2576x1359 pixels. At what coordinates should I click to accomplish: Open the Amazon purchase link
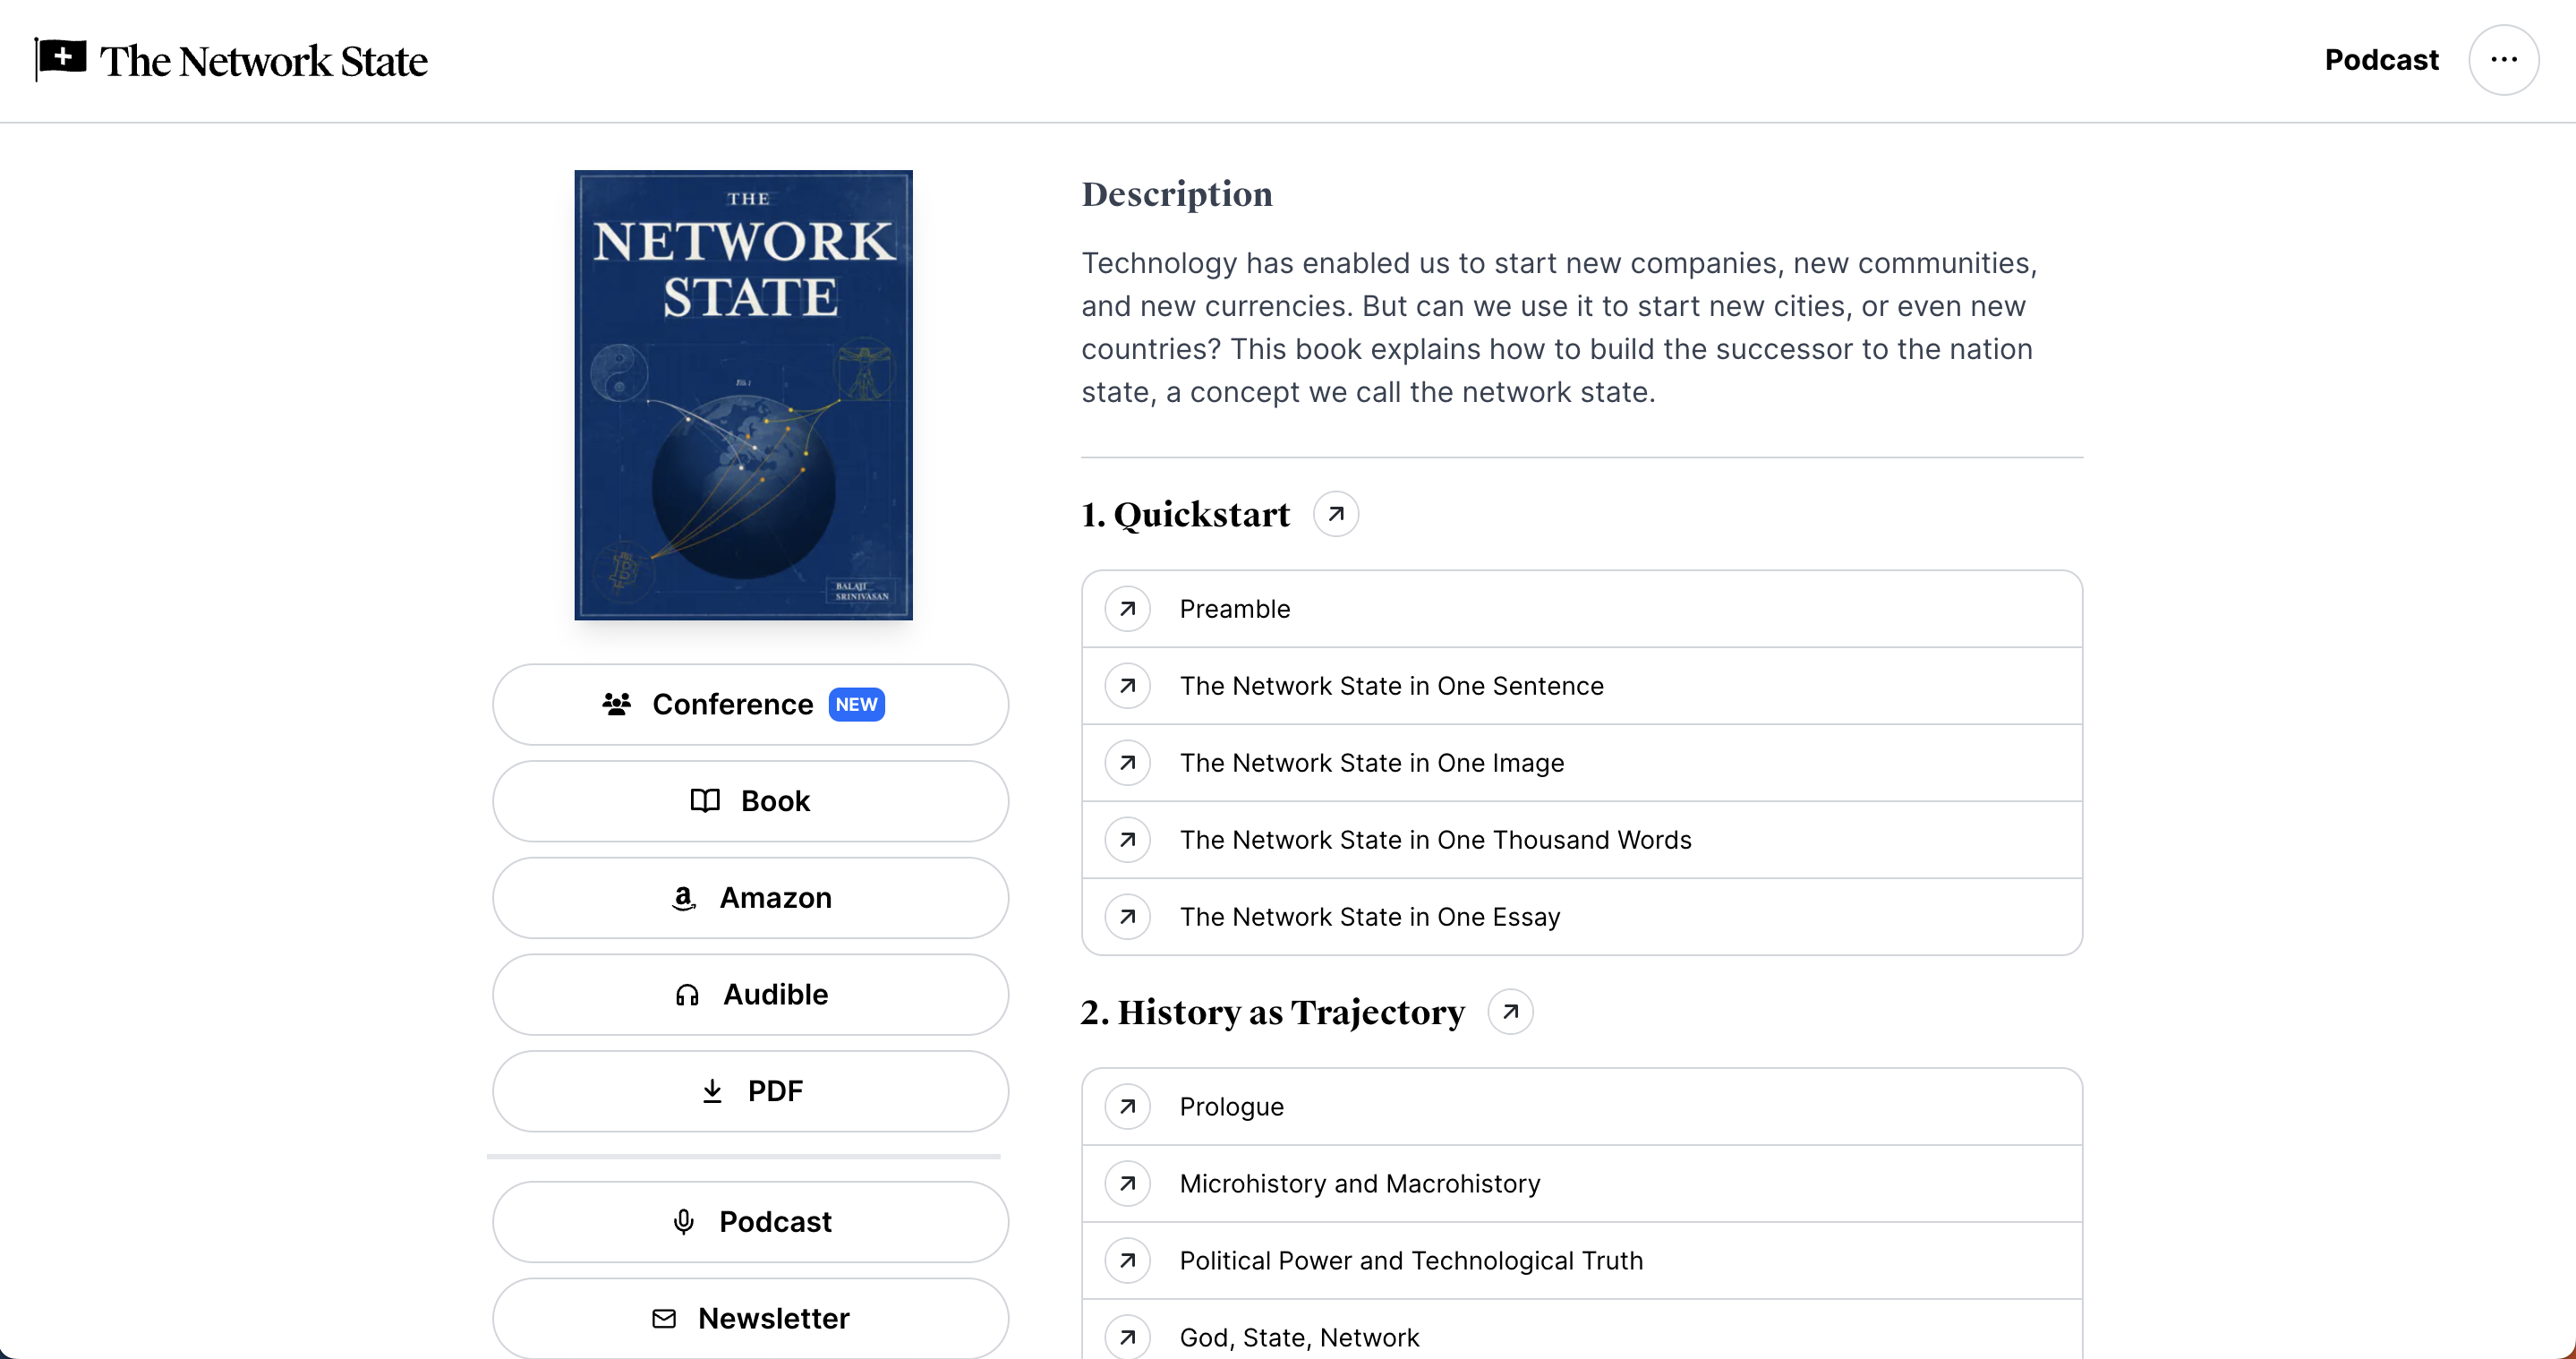pyautogui.click(x=750, y=898)
